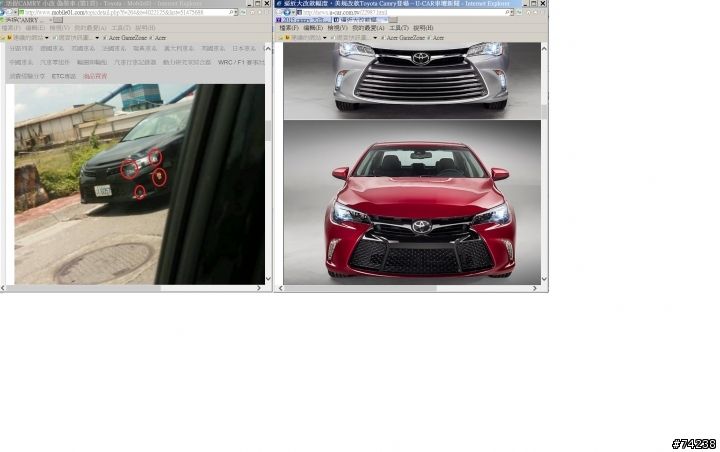Screen dimensions: 720x452
Task: Go forward in the Mobile01 window
Action: 9,12
